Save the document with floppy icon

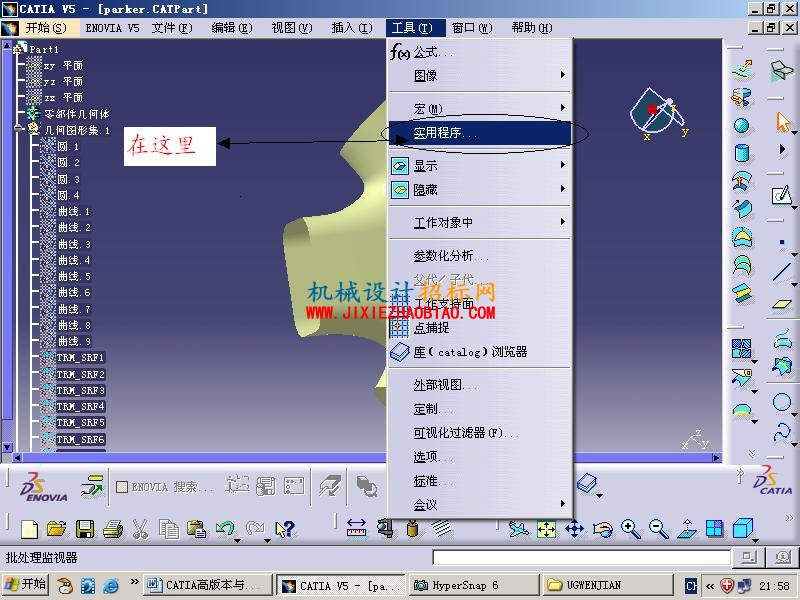click(x=85, y=529)
